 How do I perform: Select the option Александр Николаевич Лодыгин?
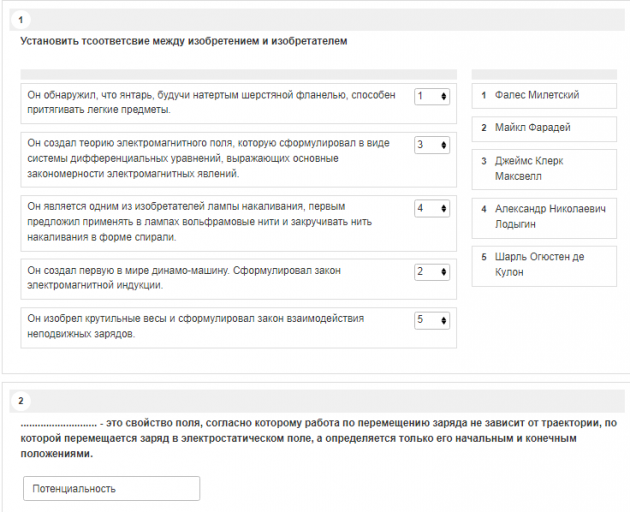pyautogui.click(x=544, y=216)
